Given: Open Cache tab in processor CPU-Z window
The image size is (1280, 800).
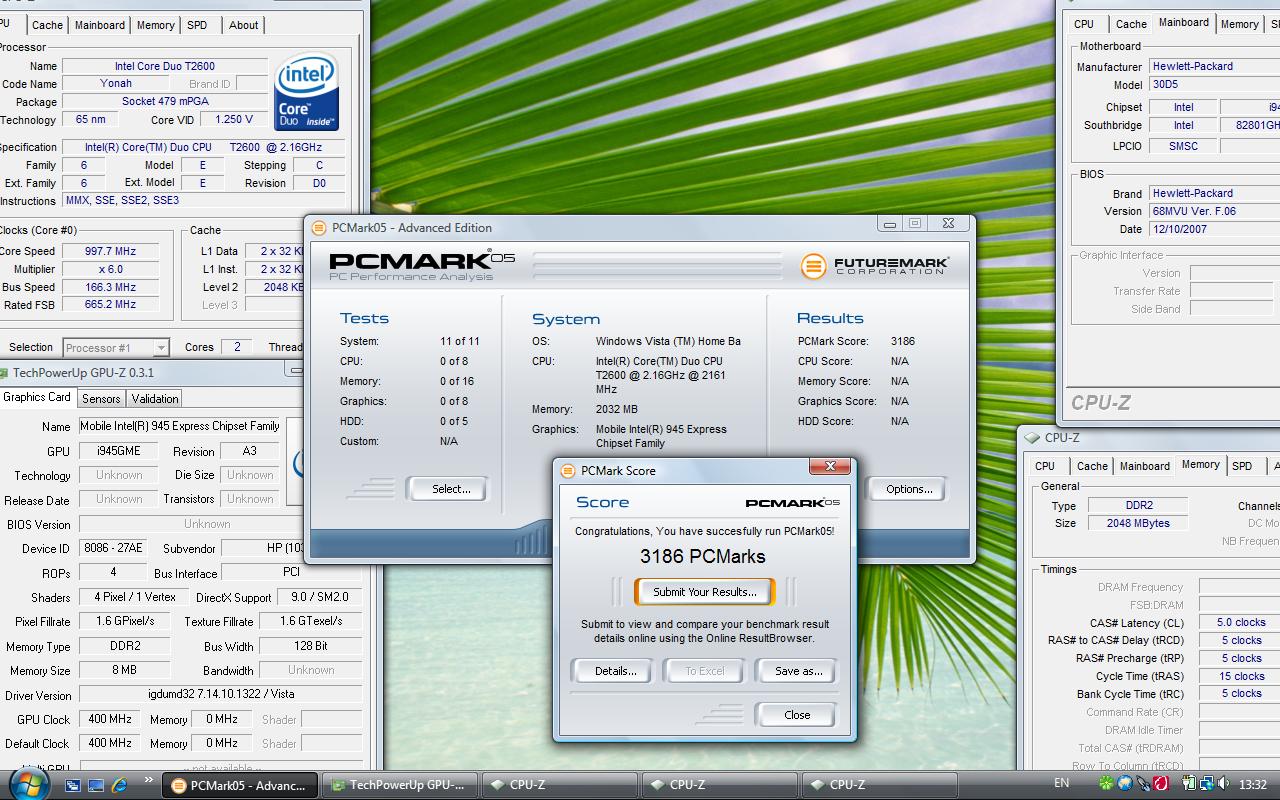Looking at the screenshot, I should pos(47,25).
